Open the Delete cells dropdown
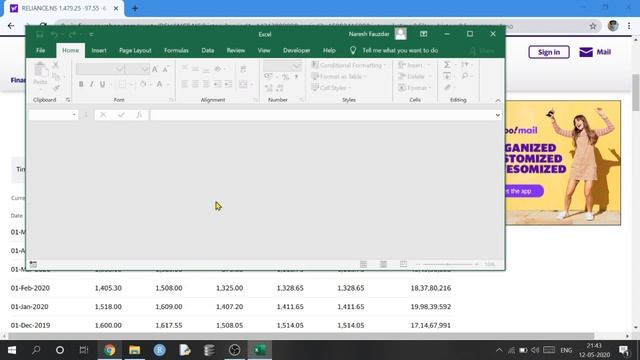The image size is (640, 360). pyautogui.click(x=415, y=76)
